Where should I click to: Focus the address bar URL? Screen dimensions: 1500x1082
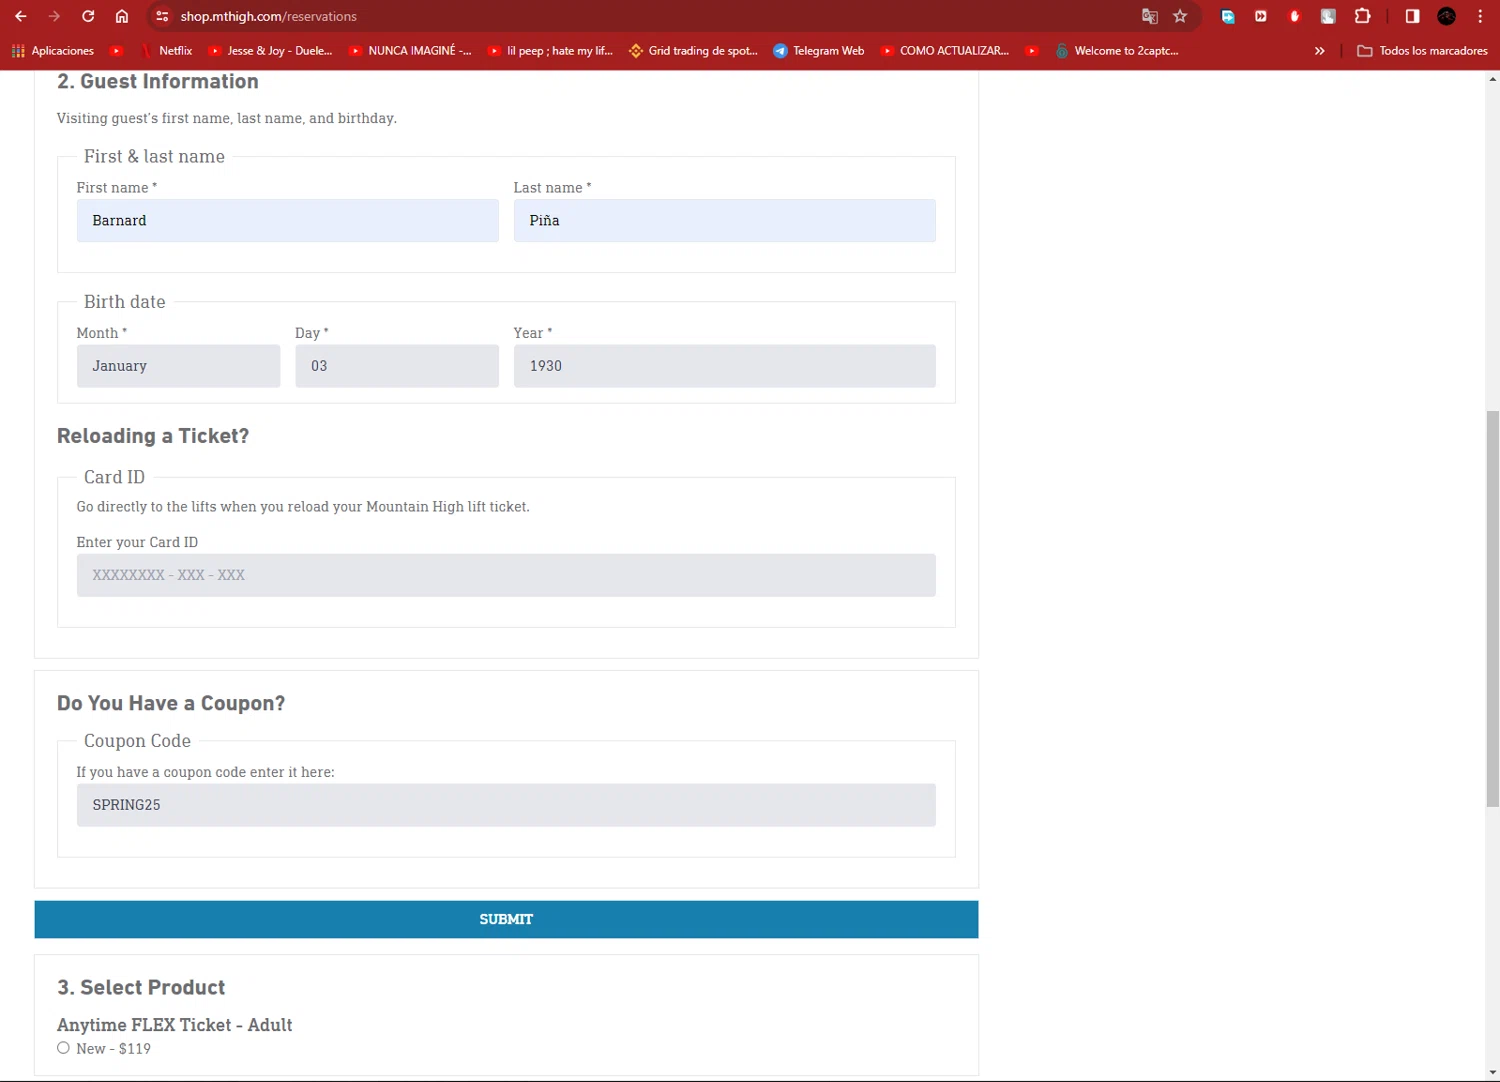pos(268,16)
